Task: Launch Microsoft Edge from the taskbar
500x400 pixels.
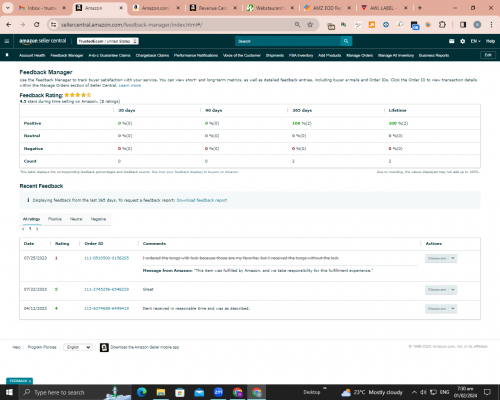Action: [x=142, y=392]
